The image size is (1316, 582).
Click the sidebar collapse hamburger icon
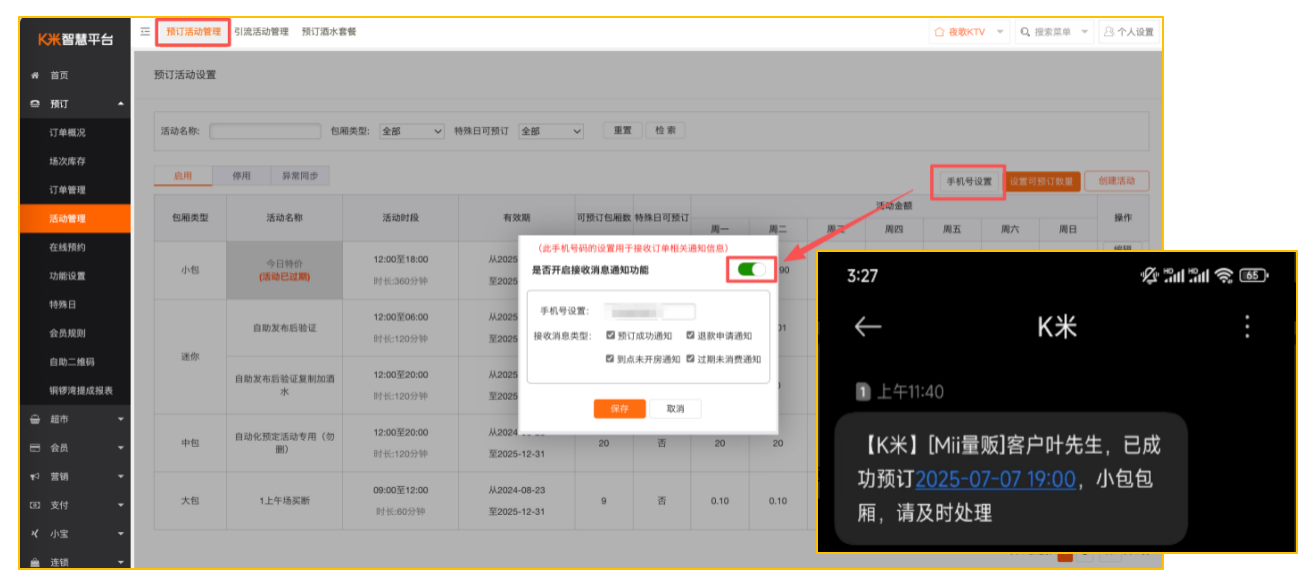coord(146,32)
